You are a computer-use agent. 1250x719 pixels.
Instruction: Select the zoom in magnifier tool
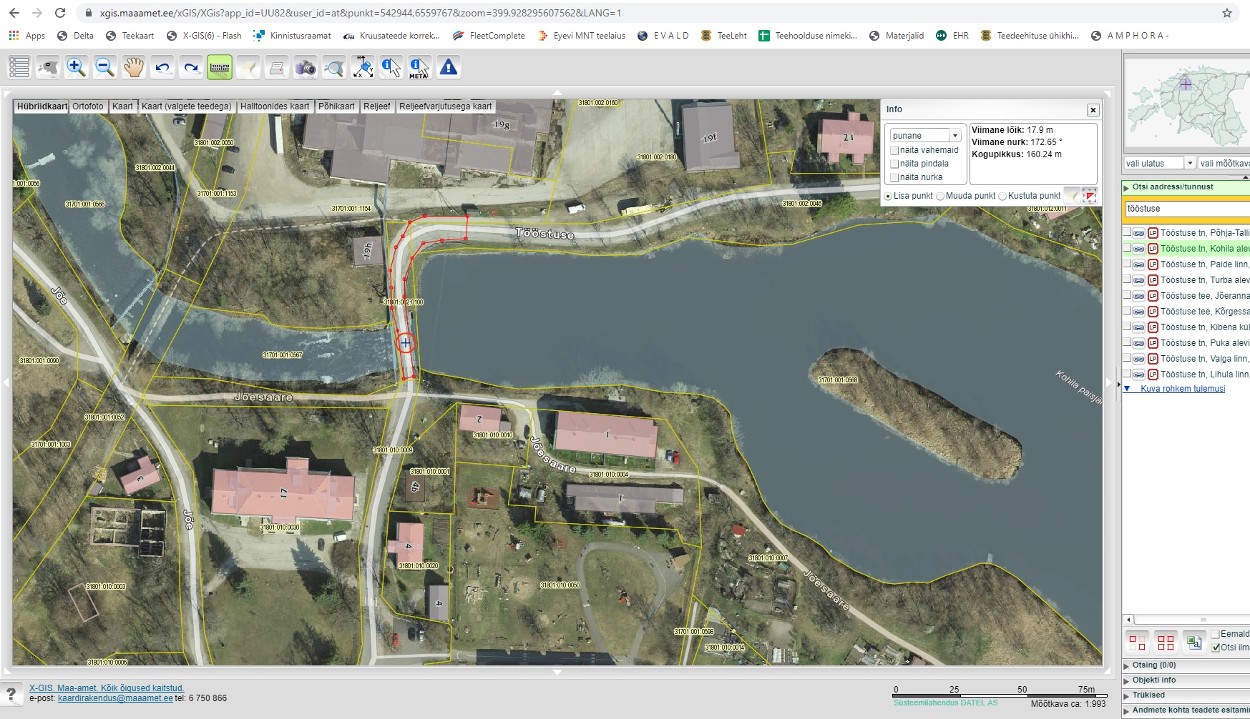point(76,67)
